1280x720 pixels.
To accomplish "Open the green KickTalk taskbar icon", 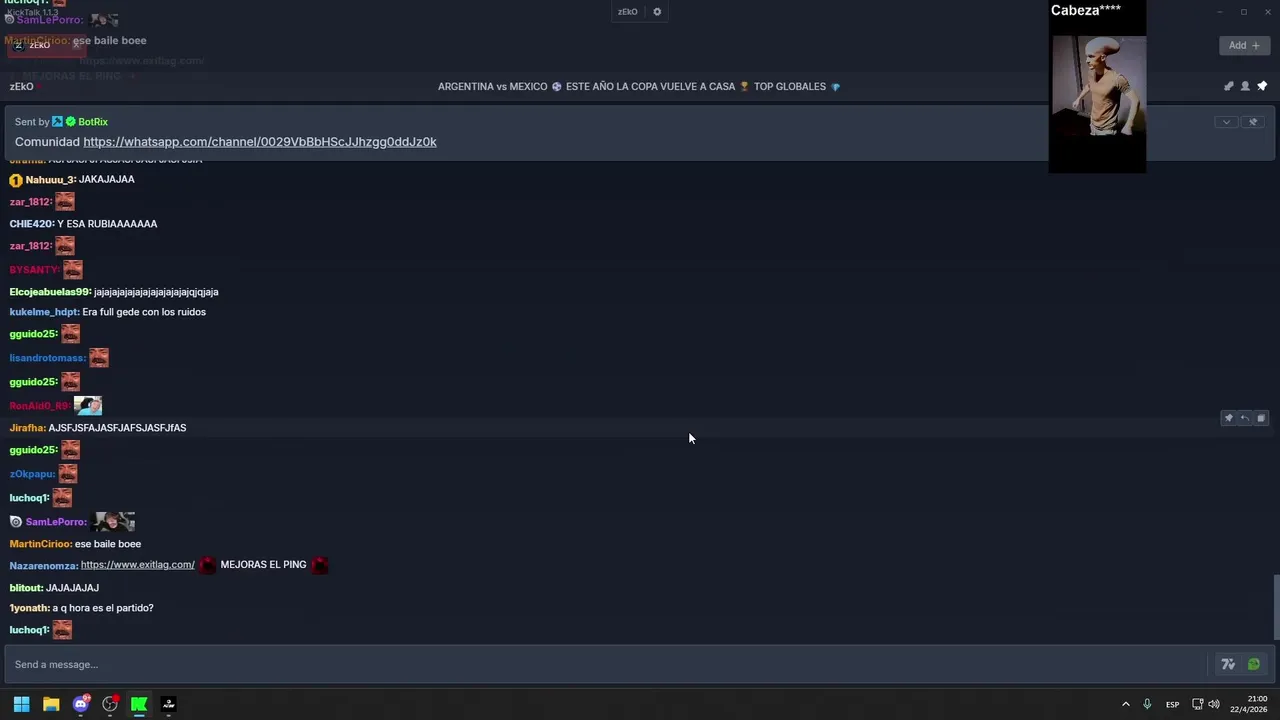I will pos(139,704).
